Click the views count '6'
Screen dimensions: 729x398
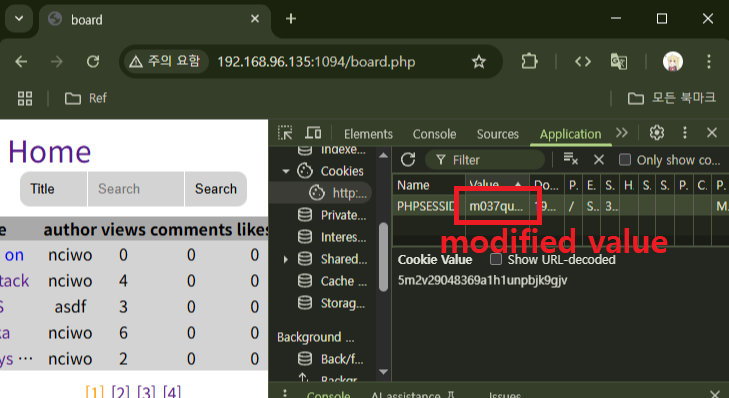pos(123,333)
